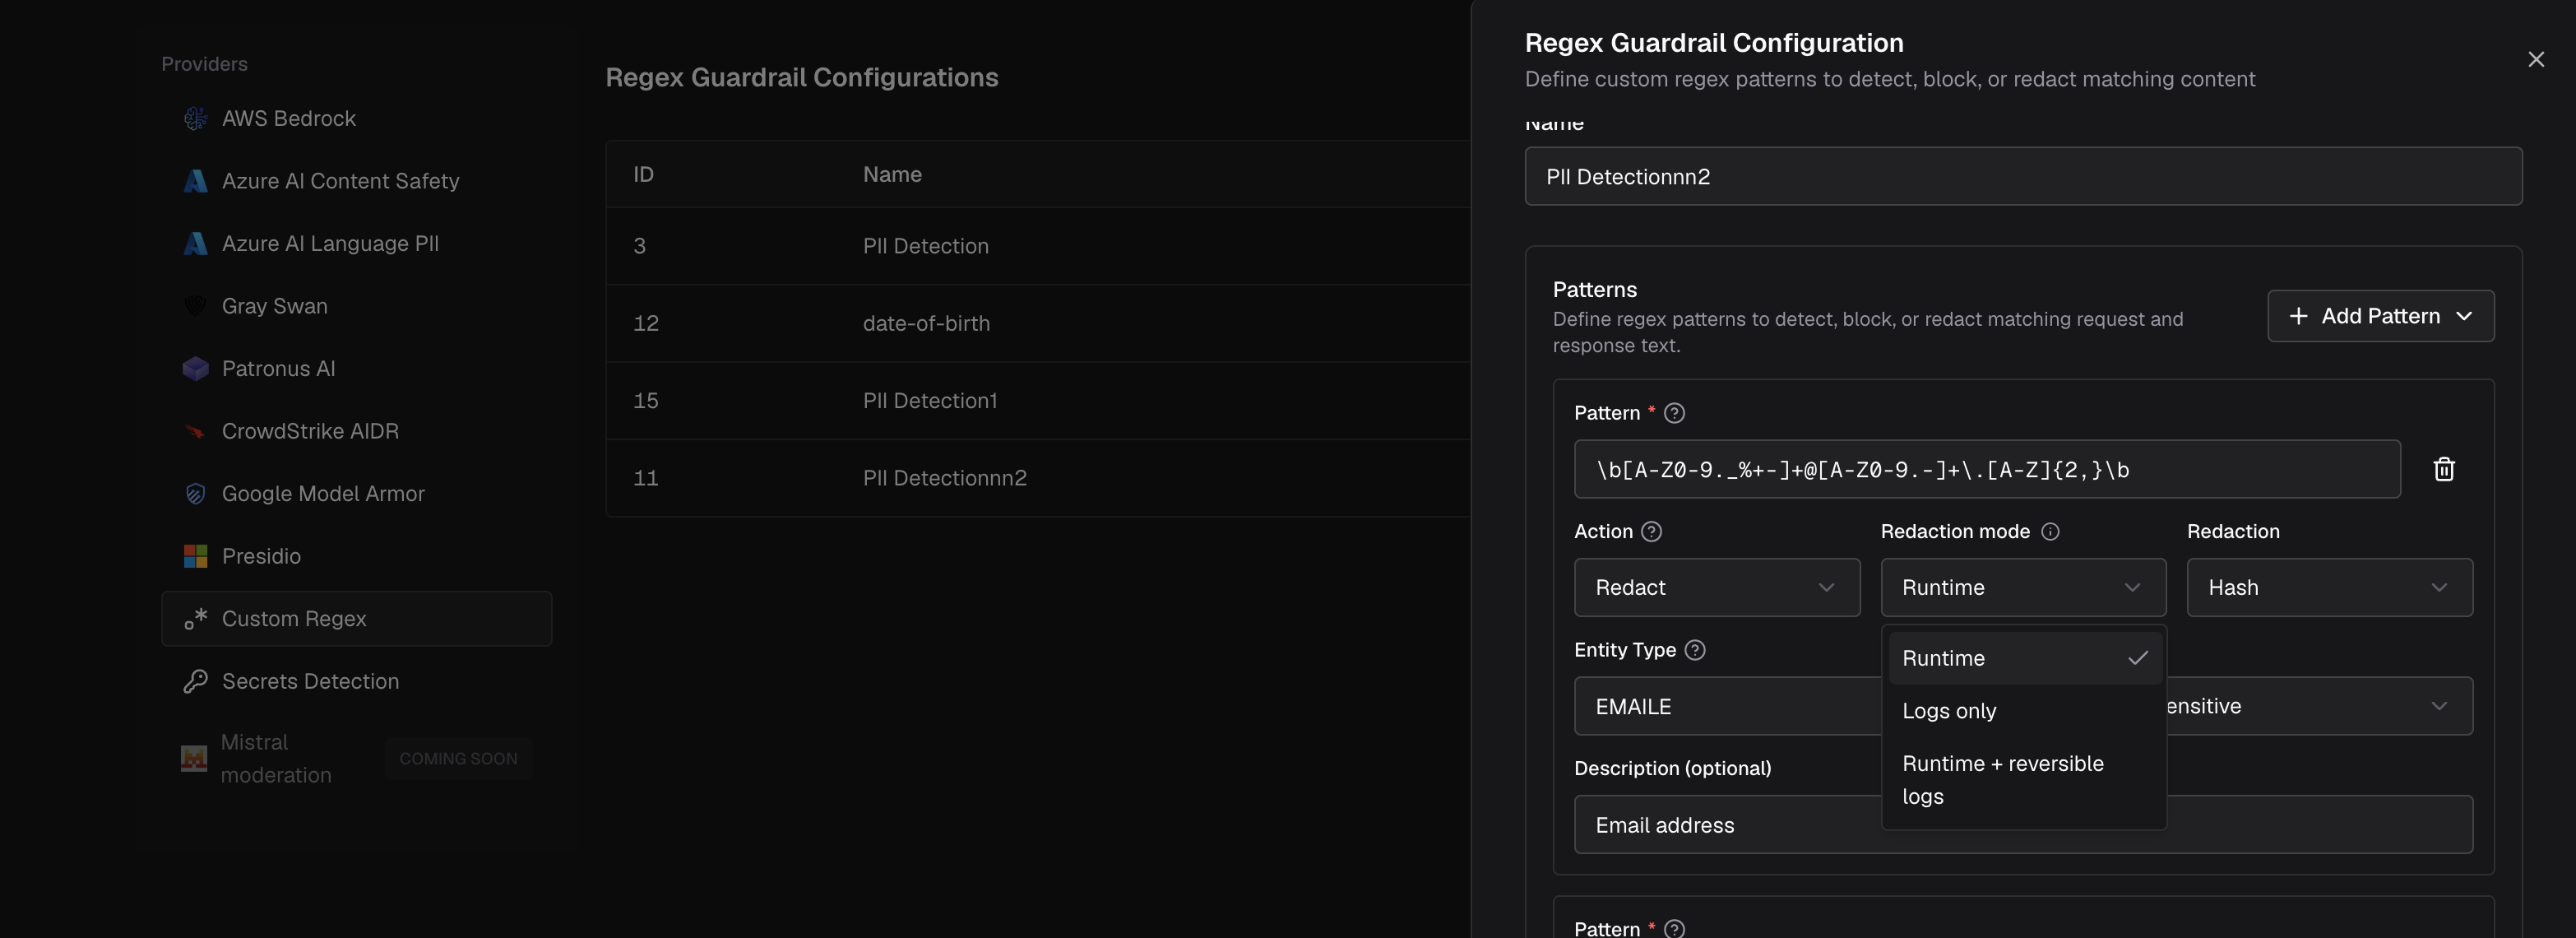Click the Gray Swan provider icon
Screen dimensions: 2576x938
point(195,306)
